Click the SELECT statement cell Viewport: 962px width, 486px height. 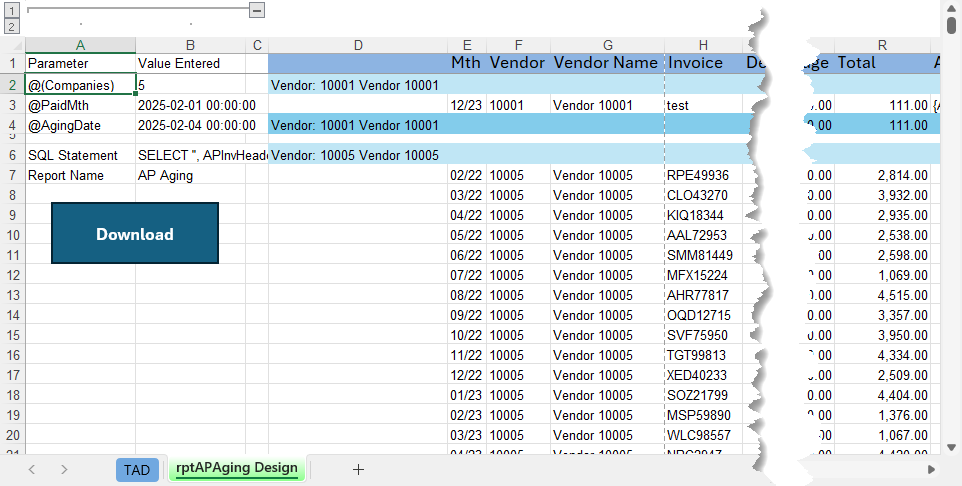[202, 155]
